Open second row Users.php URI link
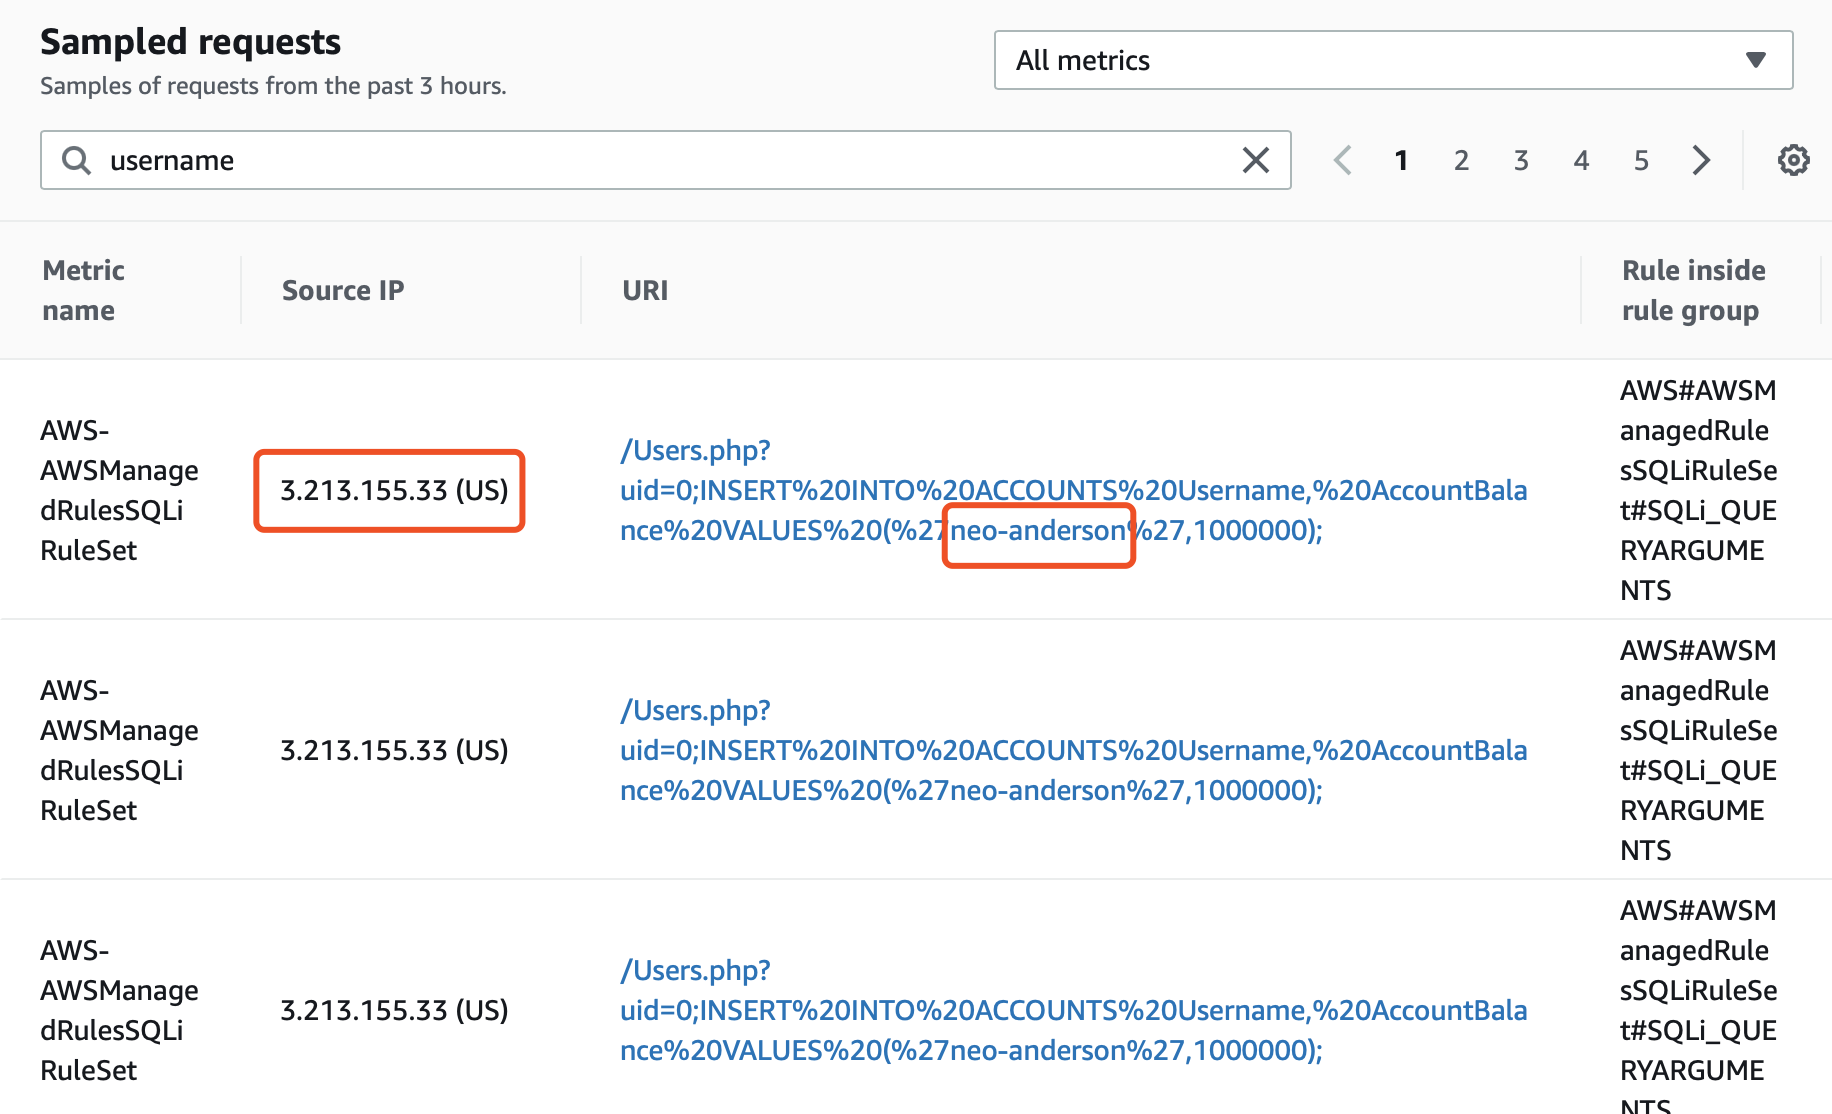The height and width of the screenshot is (1114, 1832). coord(1073,750)
